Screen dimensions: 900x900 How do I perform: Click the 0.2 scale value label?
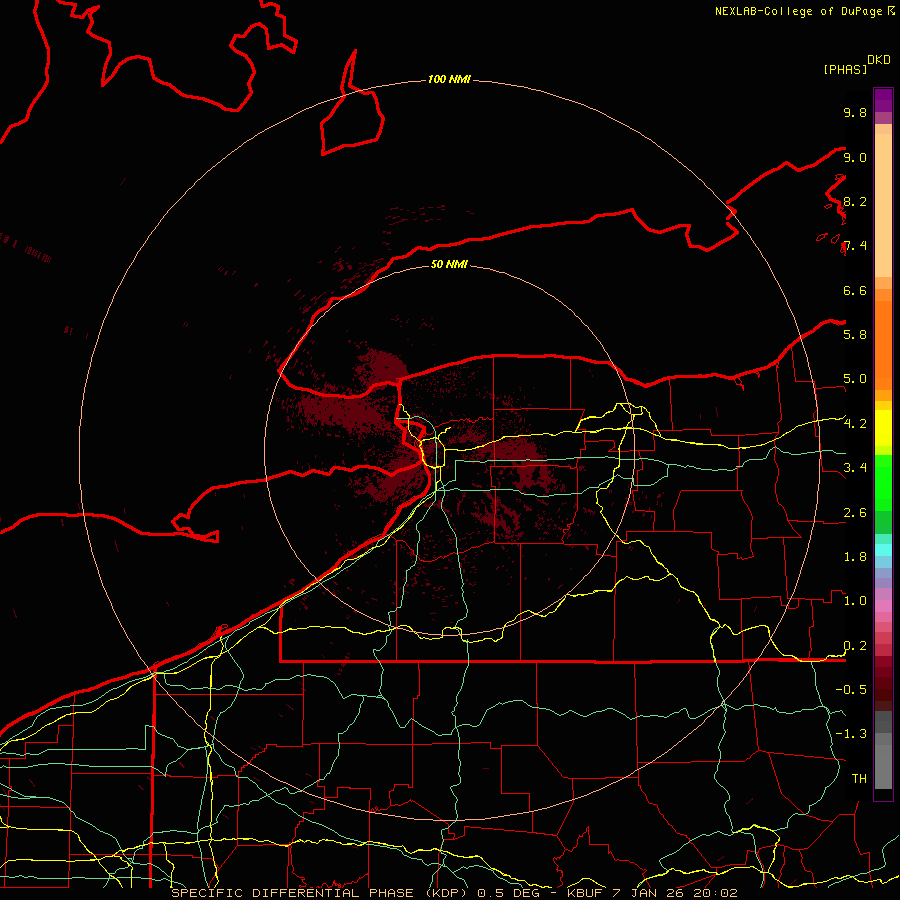tap(855, 646)
